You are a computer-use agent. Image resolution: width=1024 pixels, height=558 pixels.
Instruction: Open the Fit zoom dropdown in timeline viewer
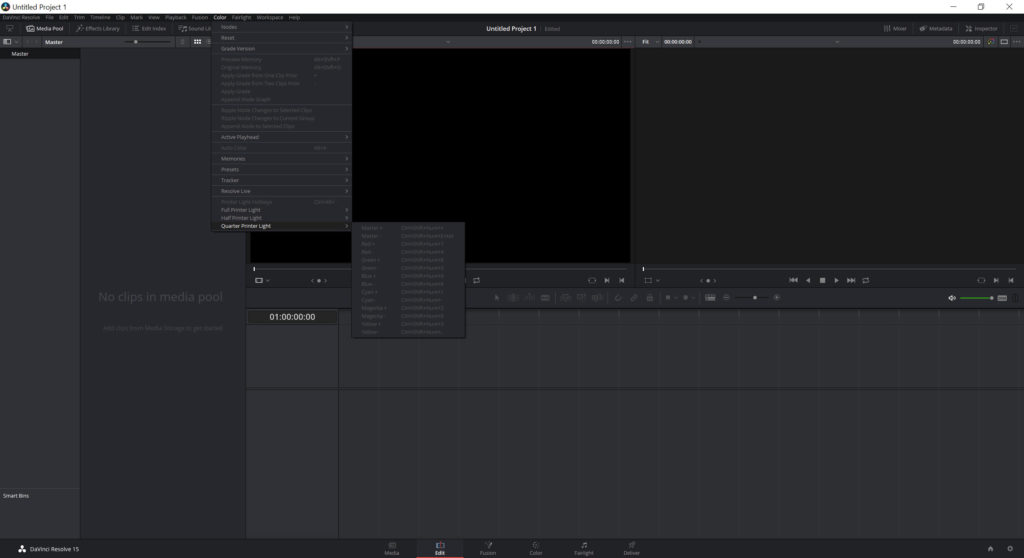point(649,42)
